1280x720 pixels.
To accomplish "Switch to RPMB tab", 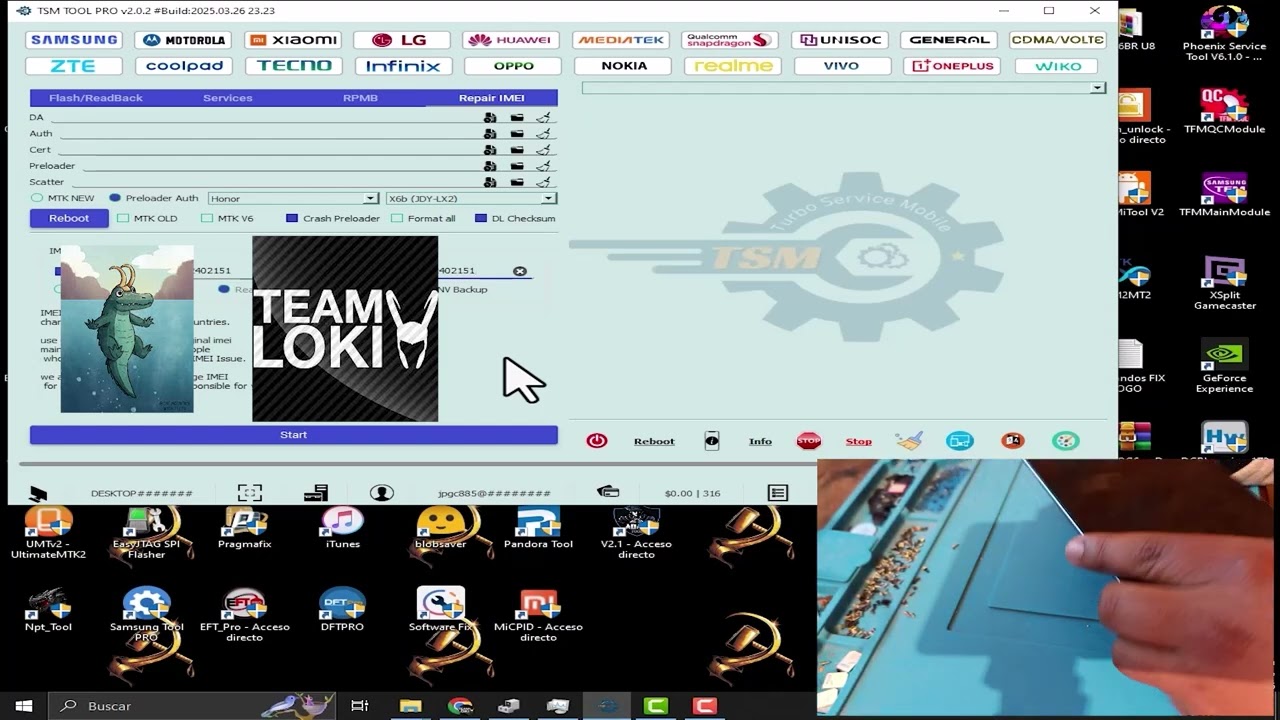I will pos(360,98).
